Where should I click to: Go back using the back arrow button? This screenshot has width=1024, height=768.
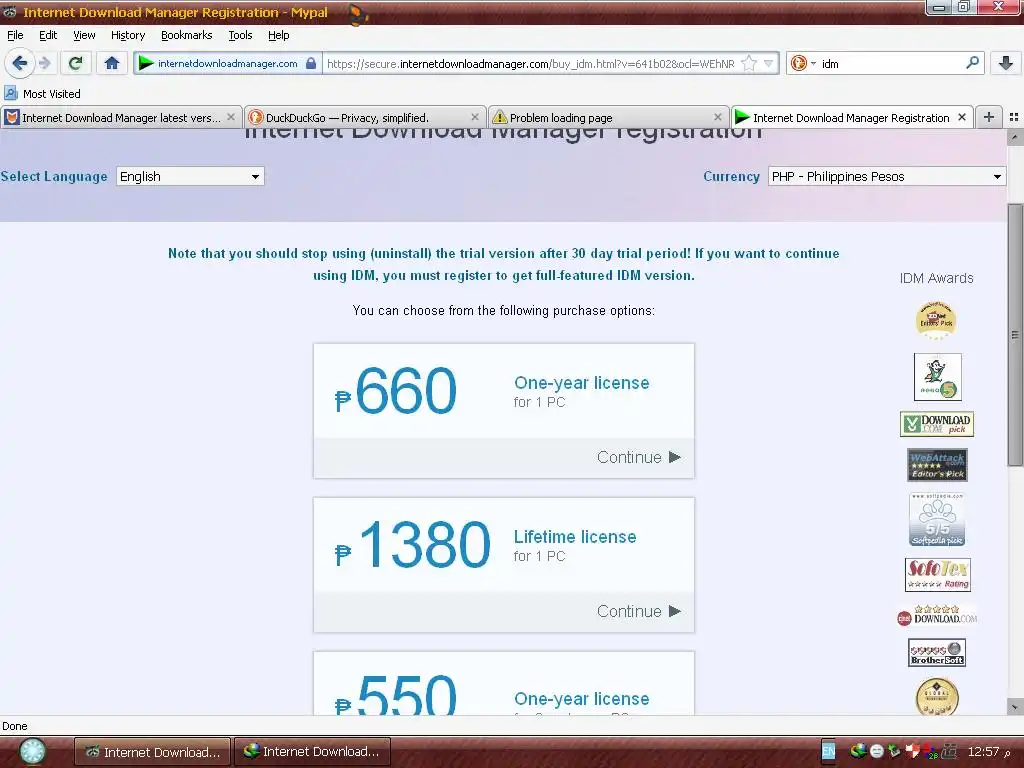(19, 63)
